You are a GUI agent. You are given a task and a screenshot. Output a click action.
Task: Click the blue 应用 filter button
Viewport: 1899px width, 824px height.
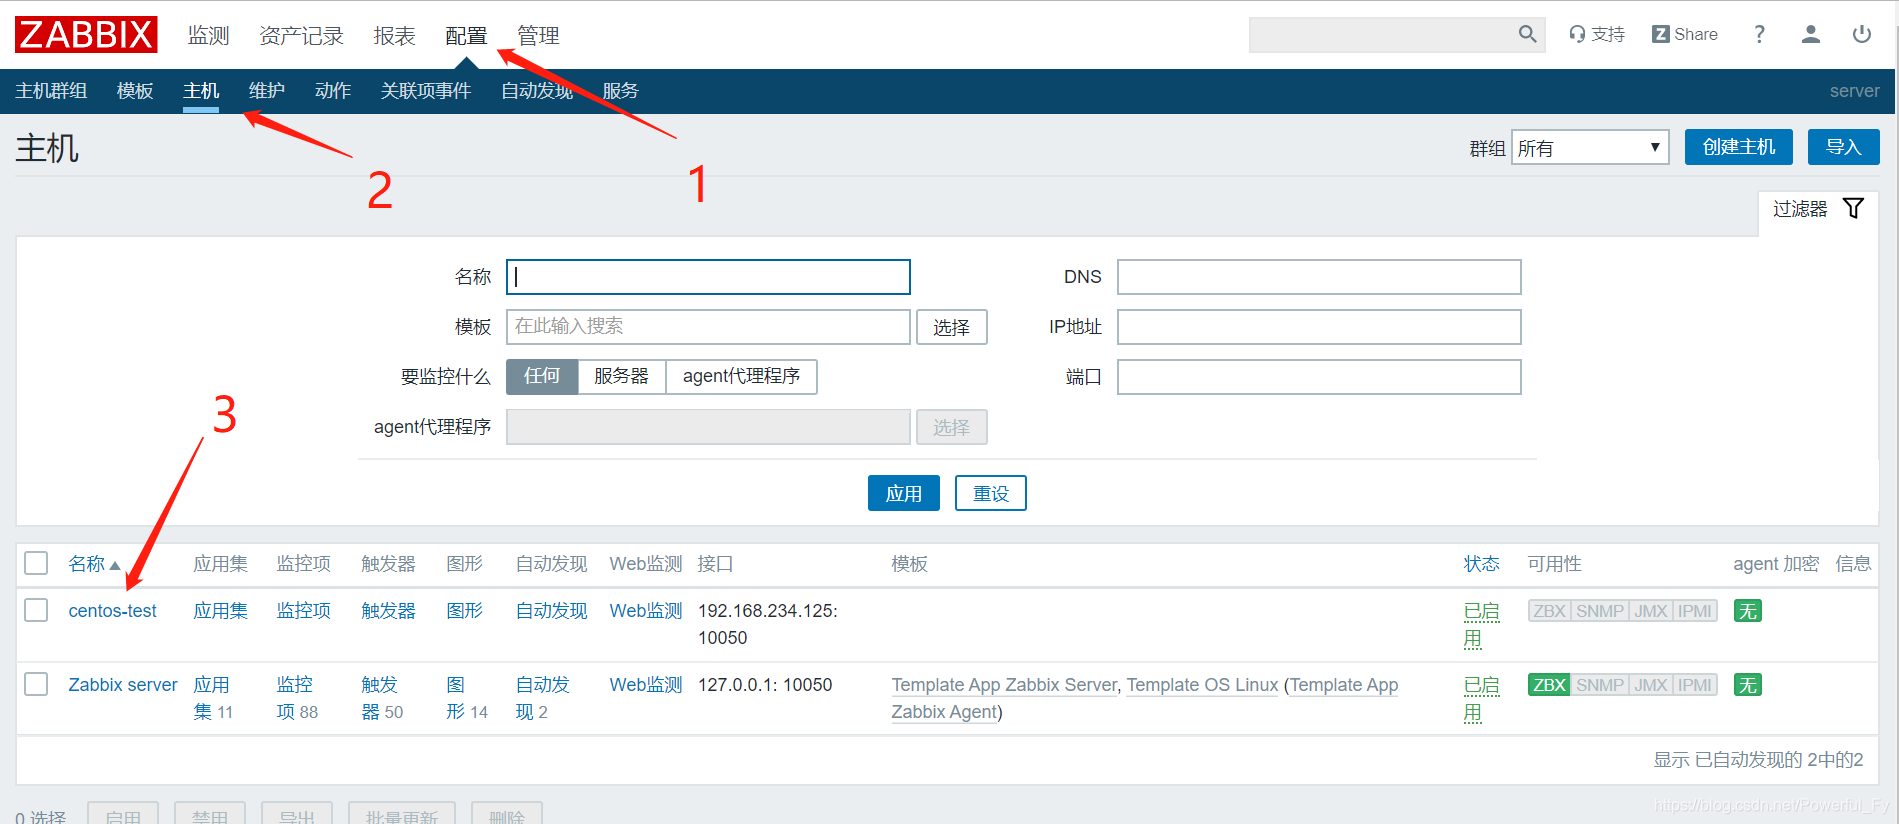[904, 493]
